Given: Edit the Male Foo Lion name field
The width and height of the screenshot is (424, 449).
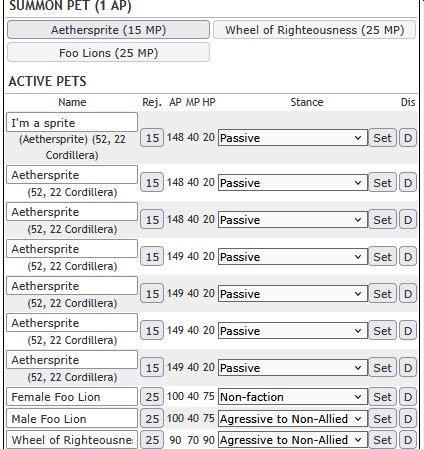Looking at the screenshot, I should point(72,418).
